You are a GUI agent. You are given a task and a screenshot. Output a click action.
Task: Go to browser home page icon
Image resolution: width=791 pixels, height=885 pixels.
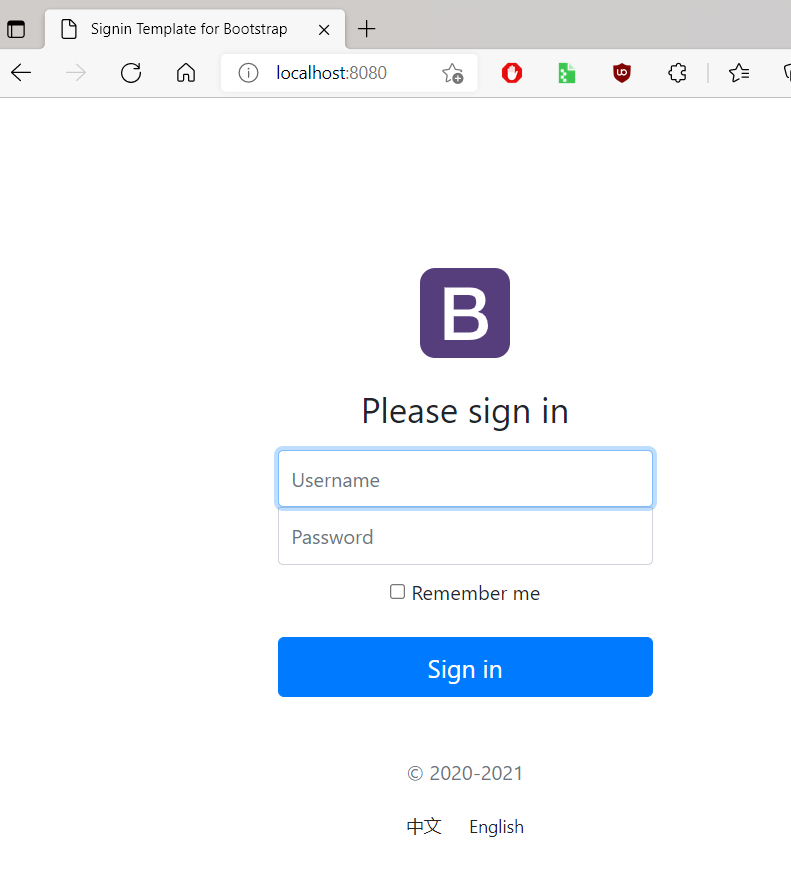(x=185, y=73)
